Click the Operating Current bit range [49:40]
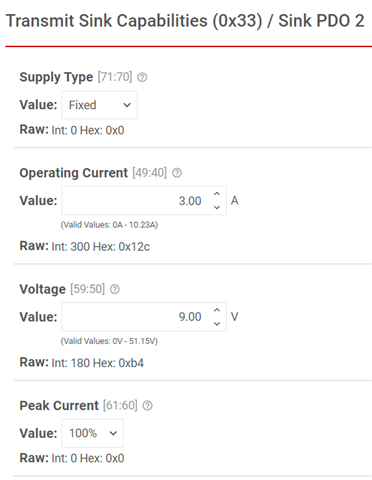Viewport: 372px width, 480px height. 149,173
